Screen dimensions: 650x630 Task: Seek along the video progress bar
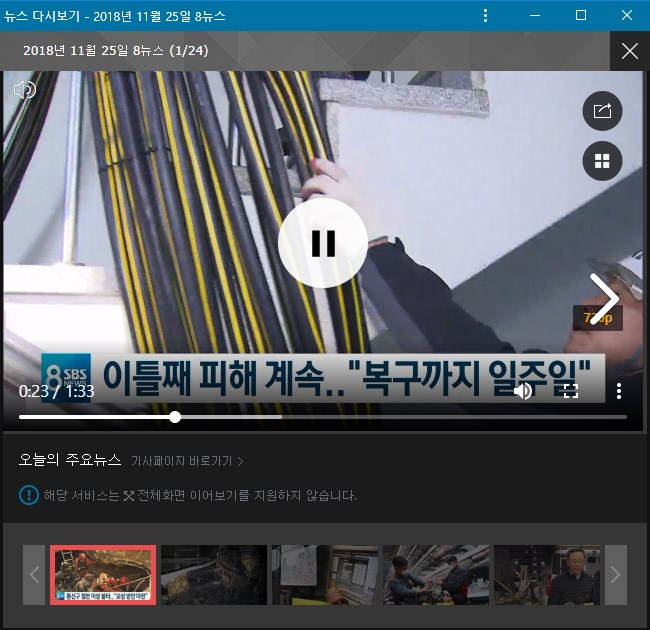point(323,417)
